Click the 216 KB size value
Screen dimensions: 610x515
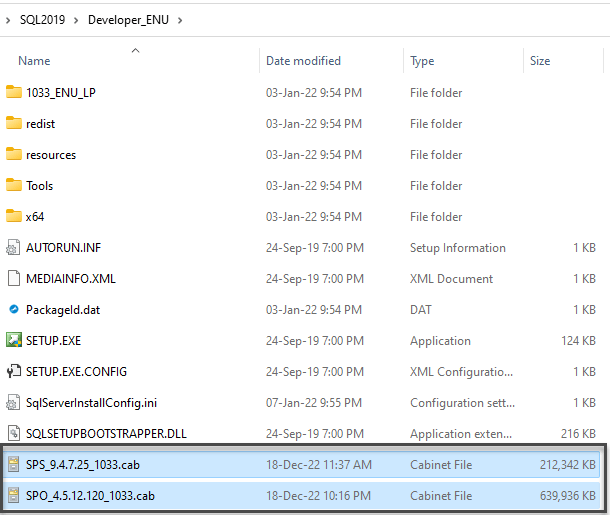(x=578, y=434)
